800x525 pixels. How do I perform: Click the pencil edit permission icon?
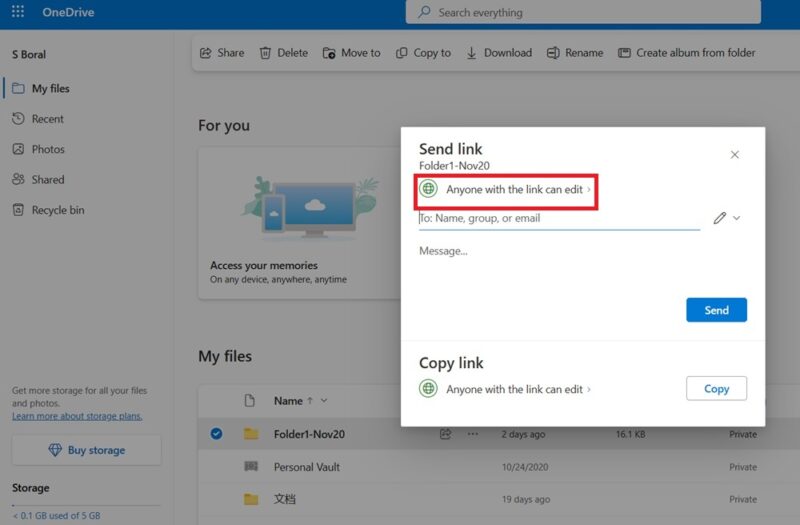coord(719,218)
